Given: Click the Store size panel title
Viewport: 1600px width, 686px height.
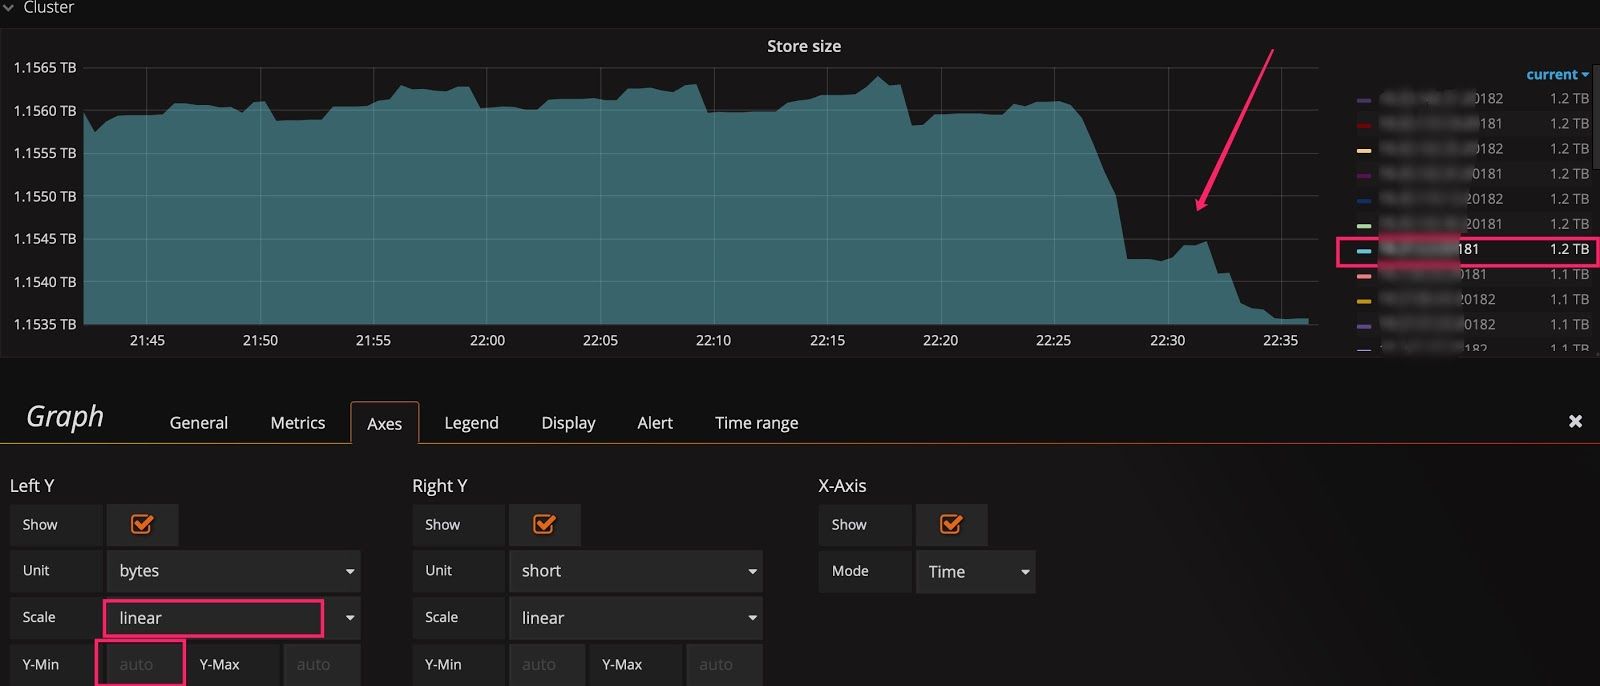Looking at the screenshot, I should click(803, 46).
